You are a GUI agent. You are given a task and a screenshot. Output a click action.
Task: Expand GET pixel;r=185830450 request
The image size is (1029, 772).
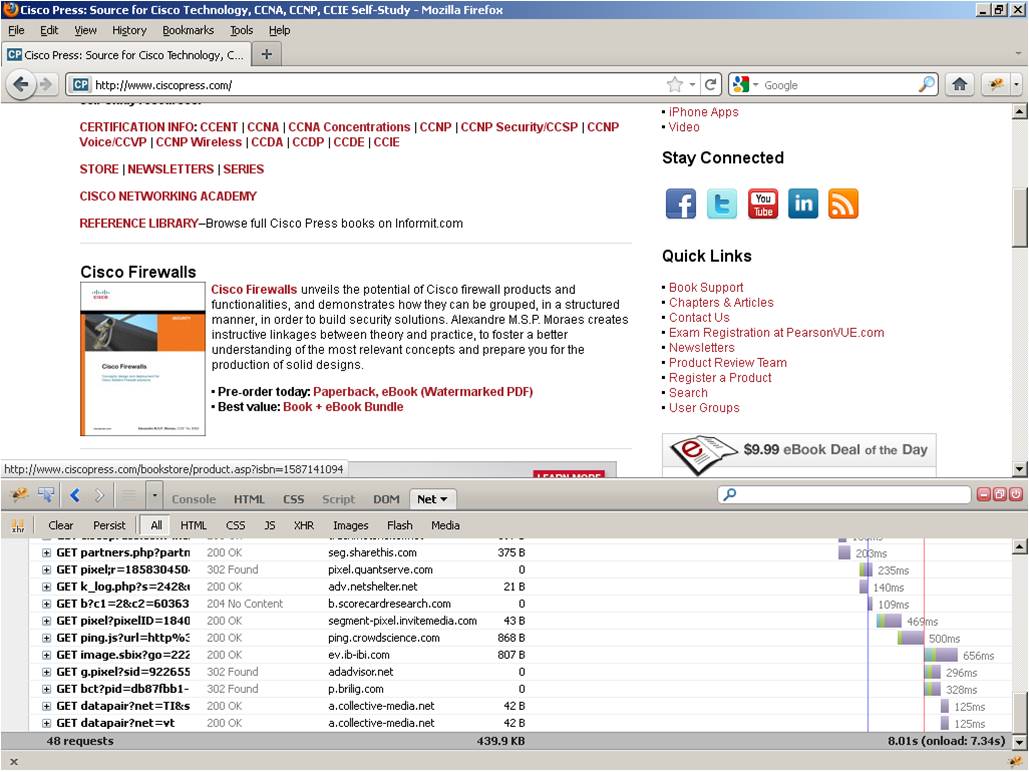click(46, 570)
